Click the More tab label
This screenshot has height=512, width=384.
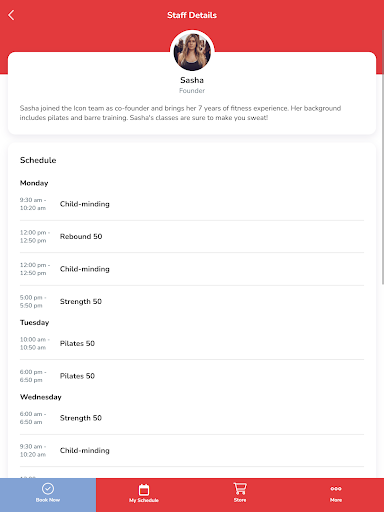[x=336, y=500]
